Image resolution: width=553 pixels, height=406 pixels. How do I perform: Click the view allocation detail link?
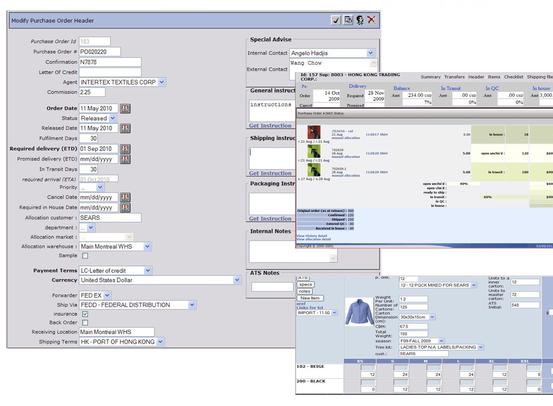[314, 239]
